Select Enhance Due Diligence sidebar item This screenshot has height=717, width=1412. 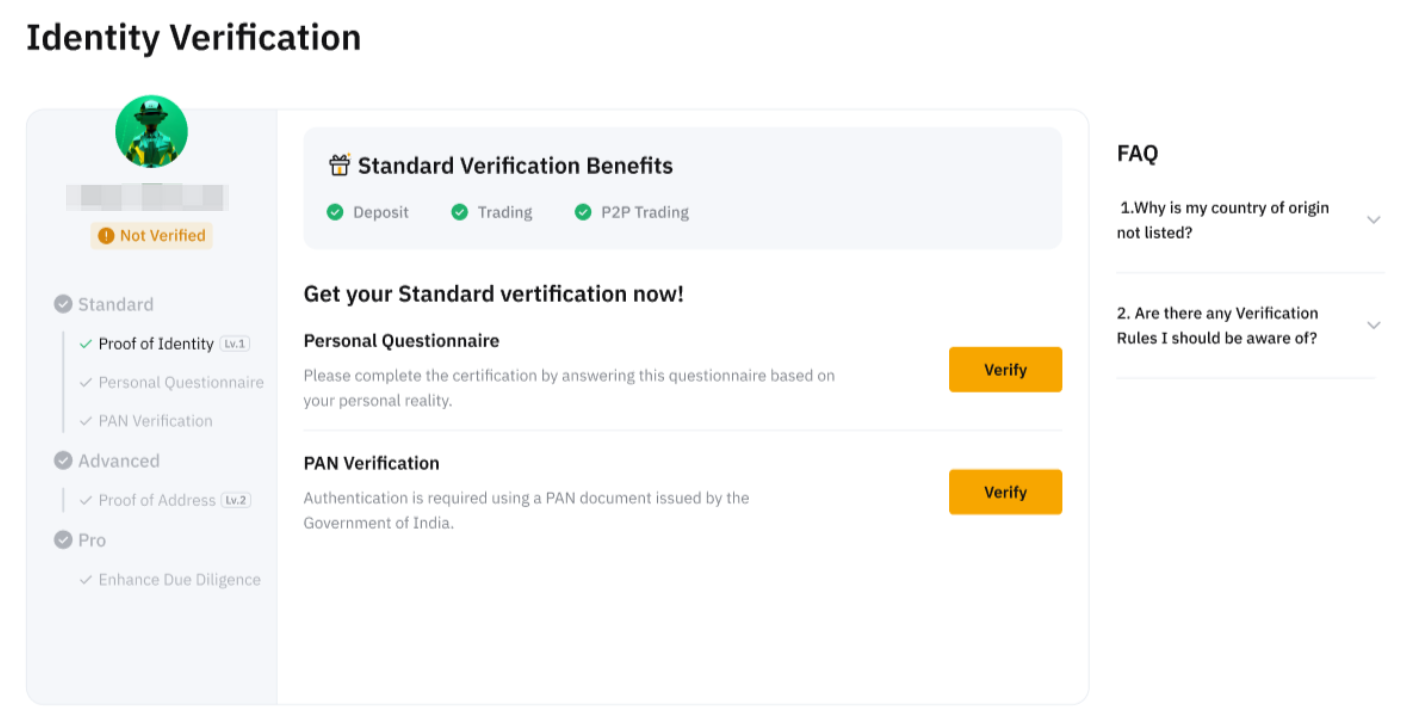[178, 579]
